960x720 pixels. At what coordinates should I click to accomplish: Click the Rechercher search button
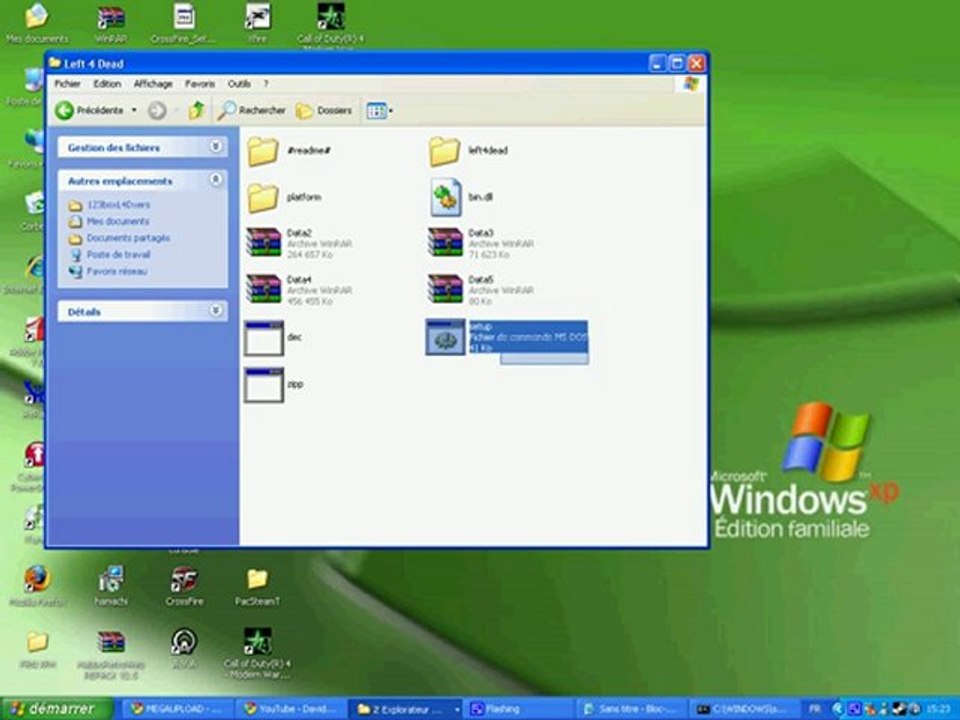pos(252,110)
